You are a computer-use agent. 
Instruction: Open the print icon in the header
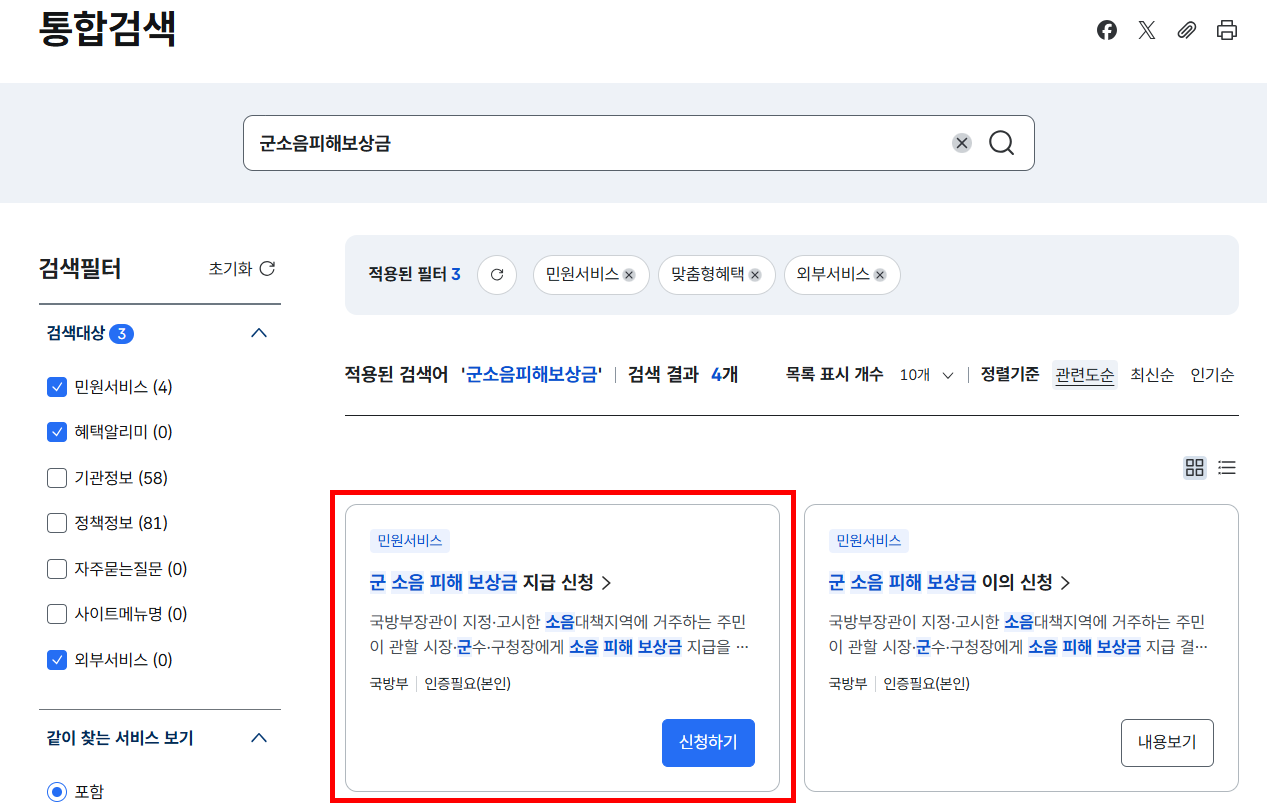[1226, 30]
